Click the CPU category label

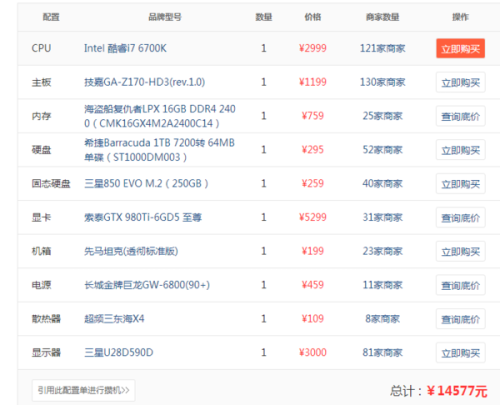coord(41,48)
